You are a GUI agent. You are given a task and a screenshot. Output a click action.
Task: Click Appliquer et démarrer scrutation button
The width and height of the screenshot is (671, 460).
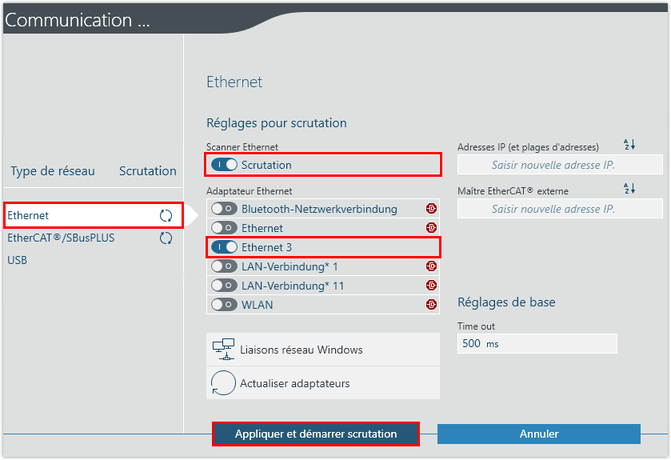[x=315, y=434]
